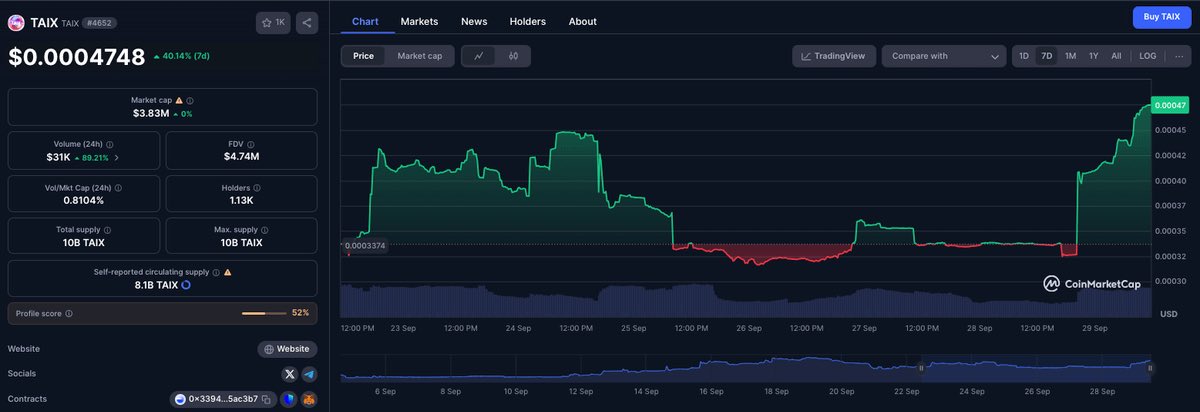Click the share icon next to watchlist star
This screenshot has height=412, width=1200.
coord(306,22)
